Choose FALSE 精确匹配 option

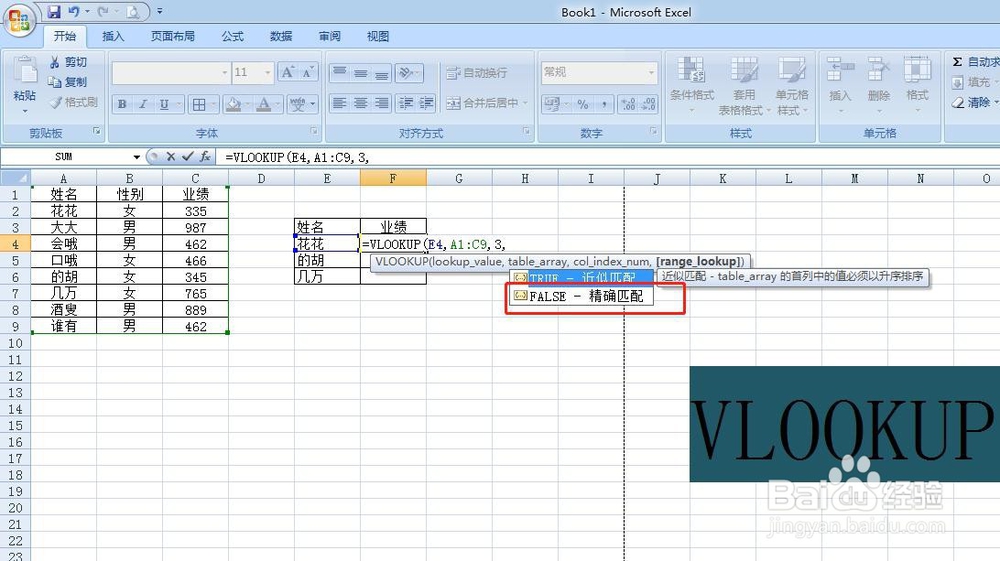click(582, 296)
